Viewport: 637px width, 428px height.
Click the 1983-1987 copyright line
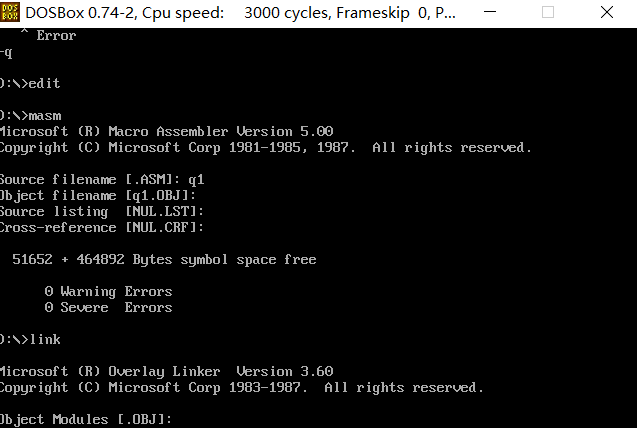click(x=240, y=387)
